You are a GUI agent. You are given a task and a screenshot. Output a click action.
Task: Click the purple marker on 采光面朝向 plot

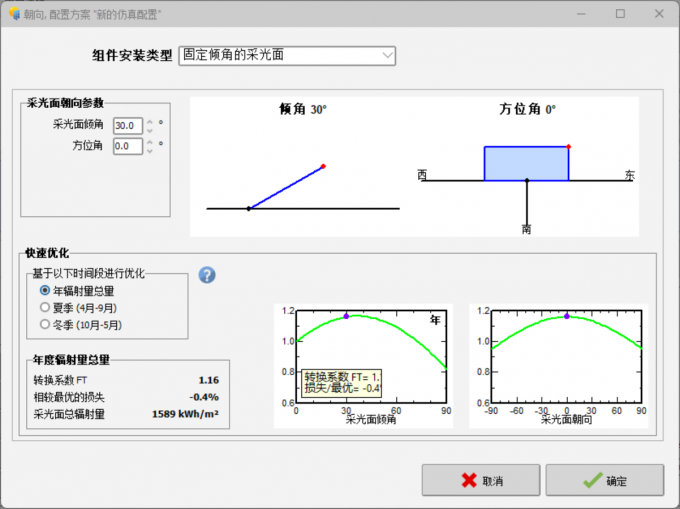click(x=567, y=316)
